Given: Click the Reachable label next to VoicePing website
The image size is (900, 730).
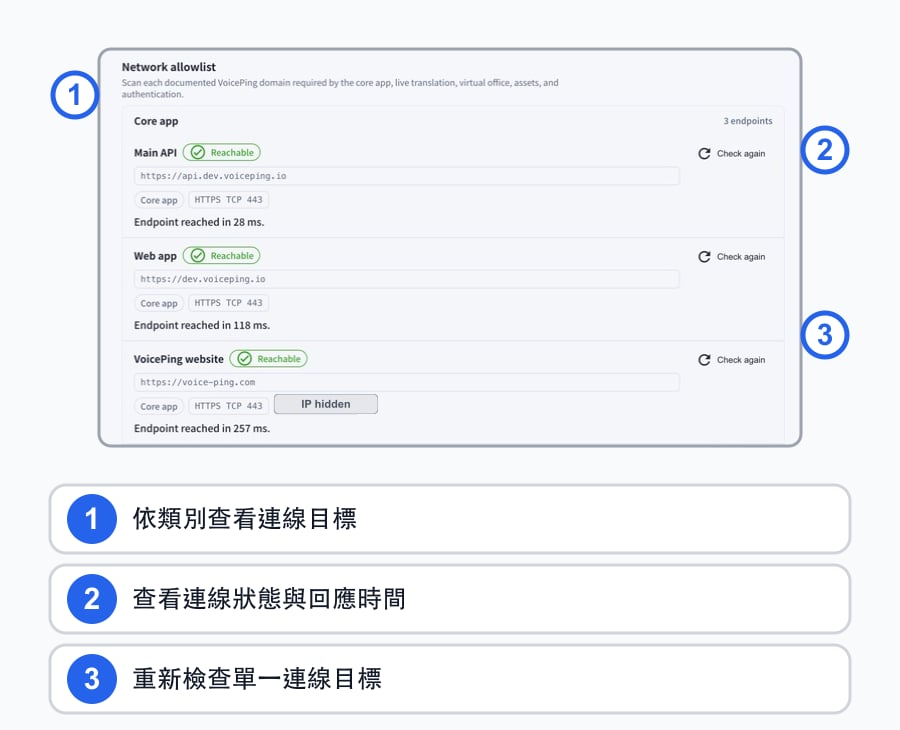Looking at the screenshot, I should [x=278, y=359].
